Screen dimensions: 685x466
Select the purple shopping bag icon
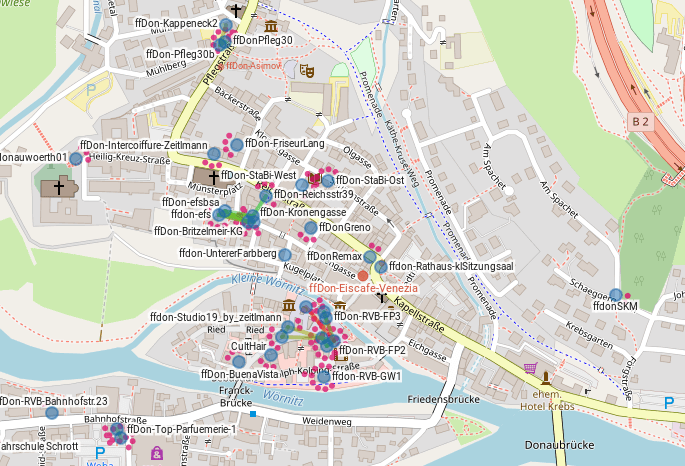157,453
